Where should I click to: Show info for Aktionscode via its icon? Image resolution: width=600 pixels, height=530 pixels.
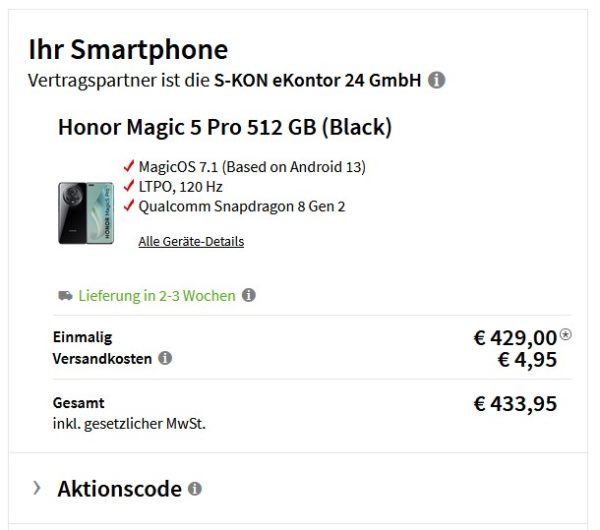click(194, 489)
